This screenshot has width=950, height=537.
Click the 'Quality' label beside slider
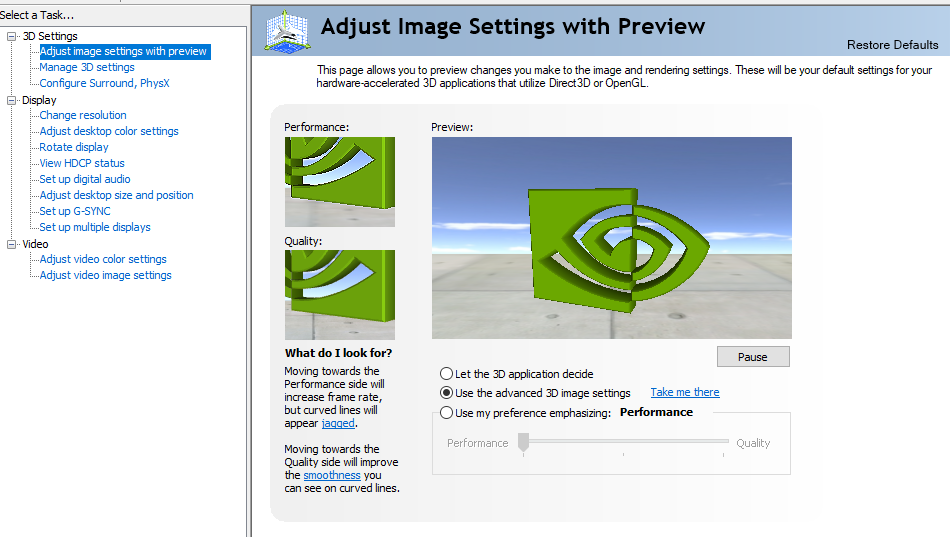tap(753, 443)
